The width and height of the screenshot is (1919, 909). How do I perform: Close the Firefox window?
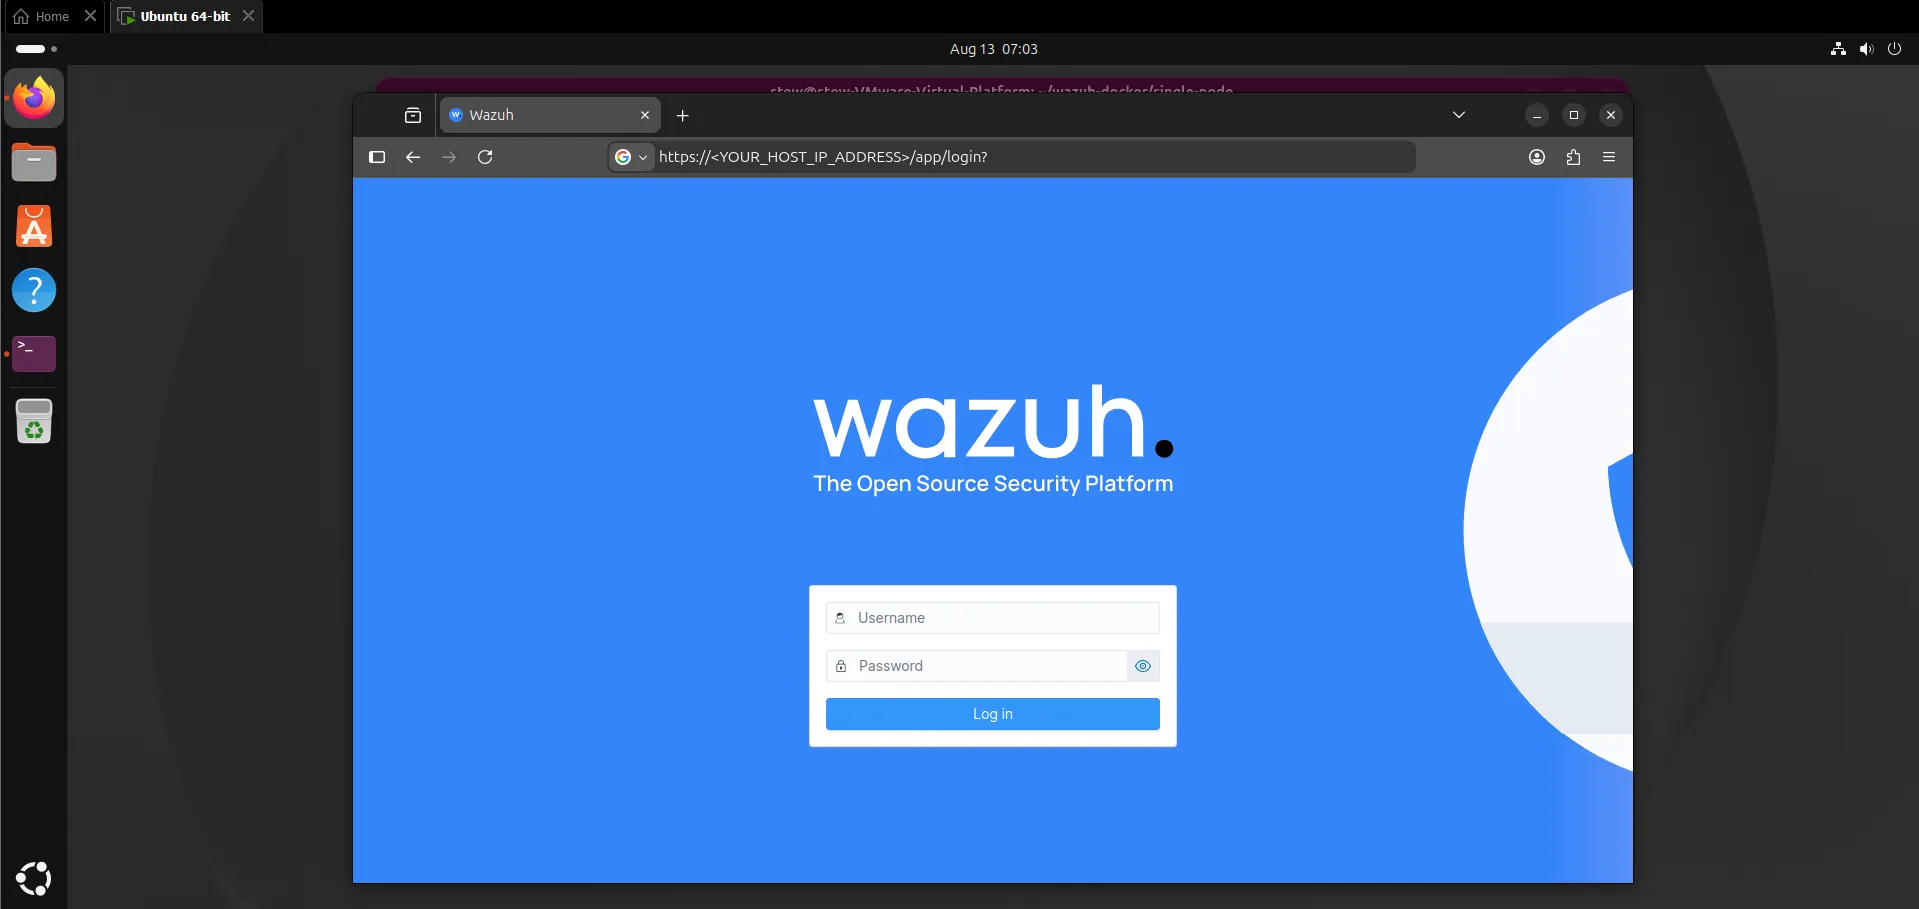coord(1611,115)
